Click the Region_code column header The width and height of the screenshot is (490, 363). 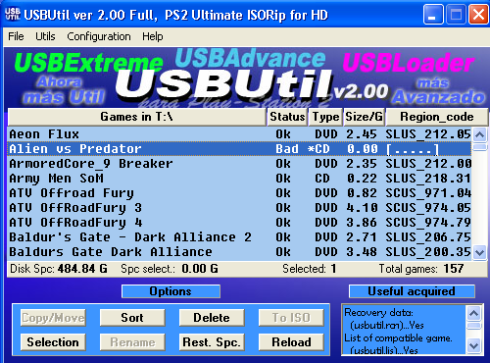[437, 117]
